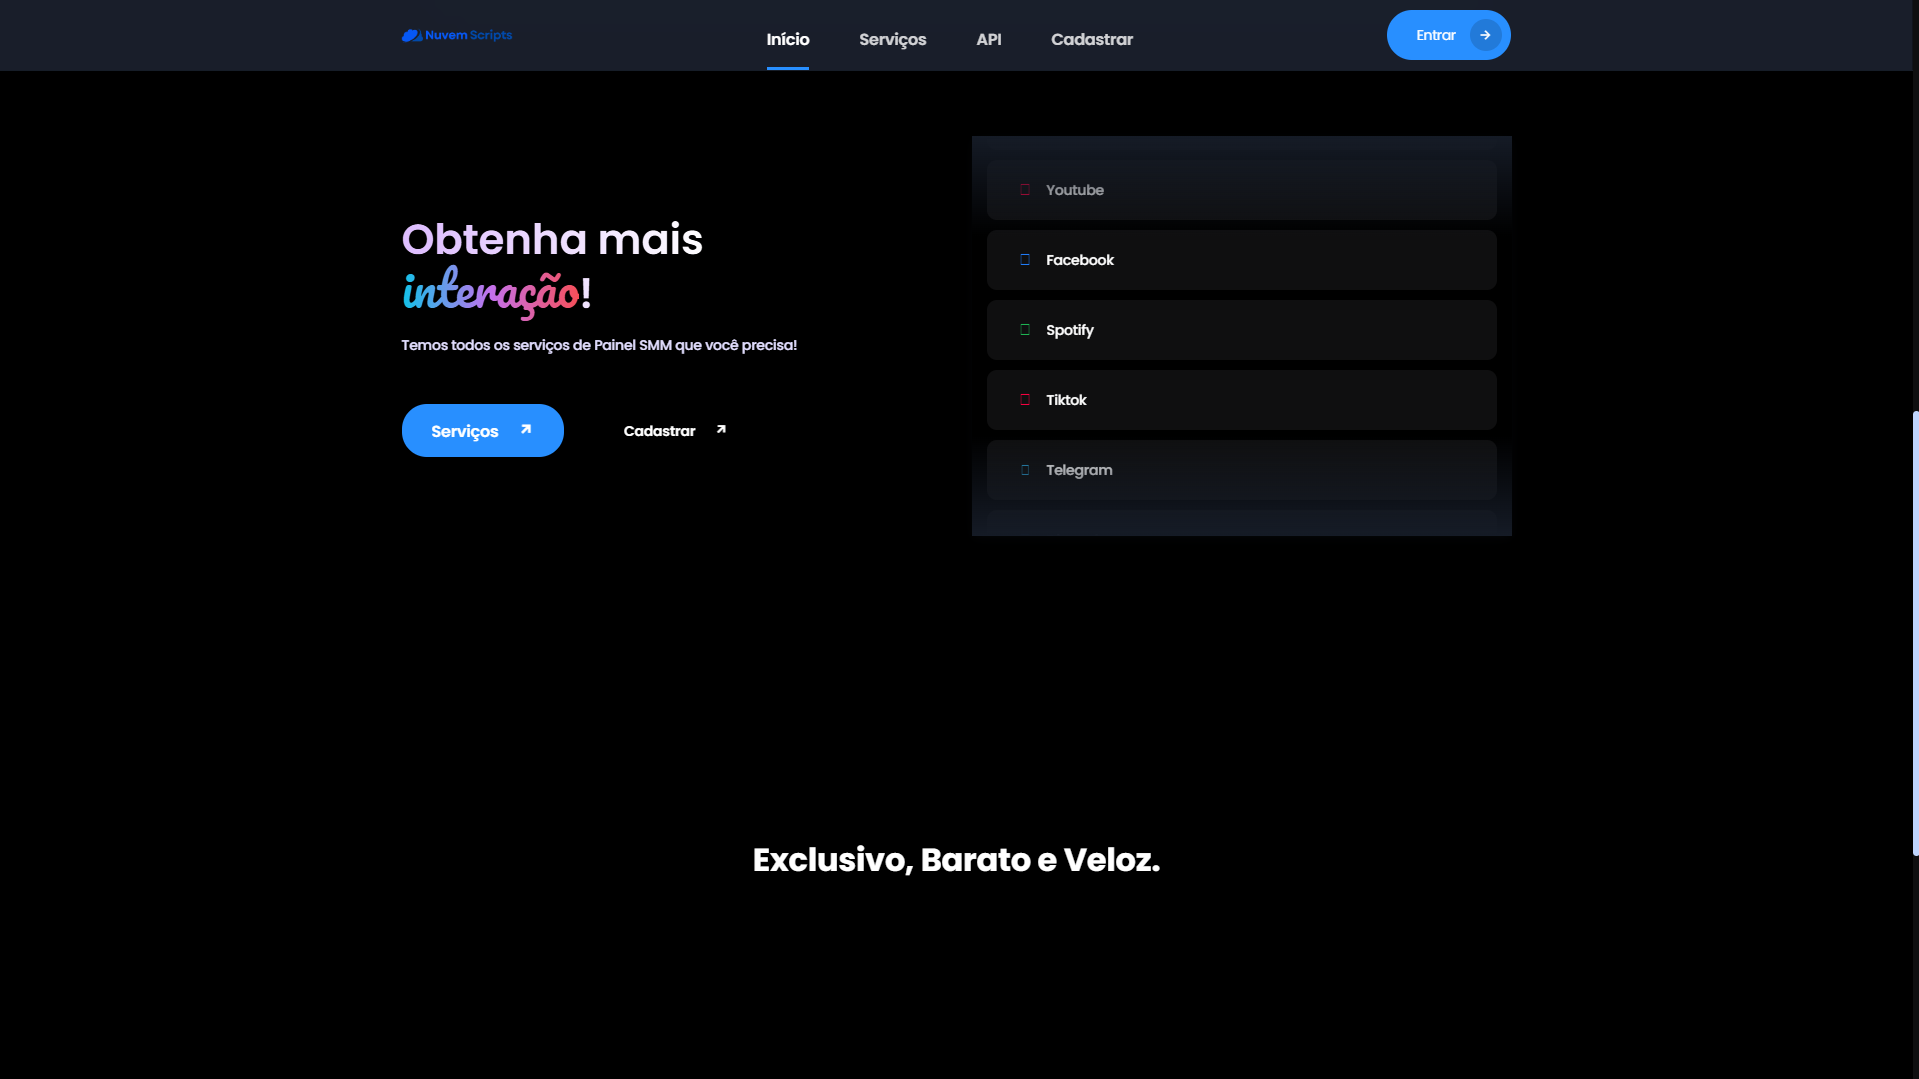Image resolution: width=1919 pixels, height=1079 pixels.
Task: Click the arrow in the Serviços button
Action: [x=526, y=430]
